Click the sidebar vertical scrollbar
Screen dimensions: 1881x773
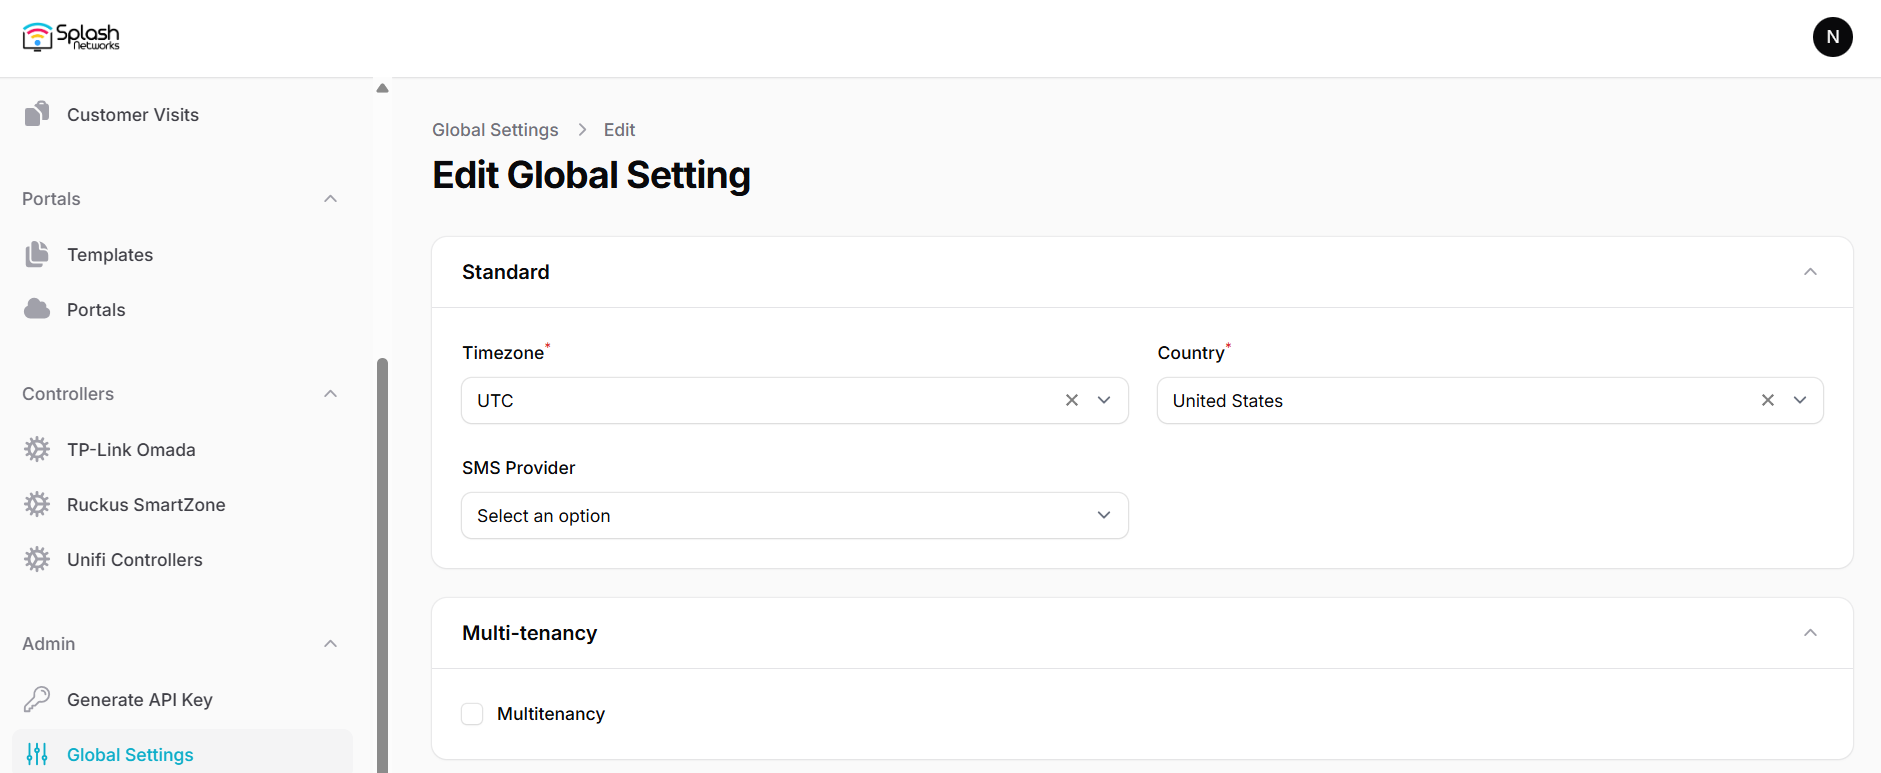click(382, 560)
